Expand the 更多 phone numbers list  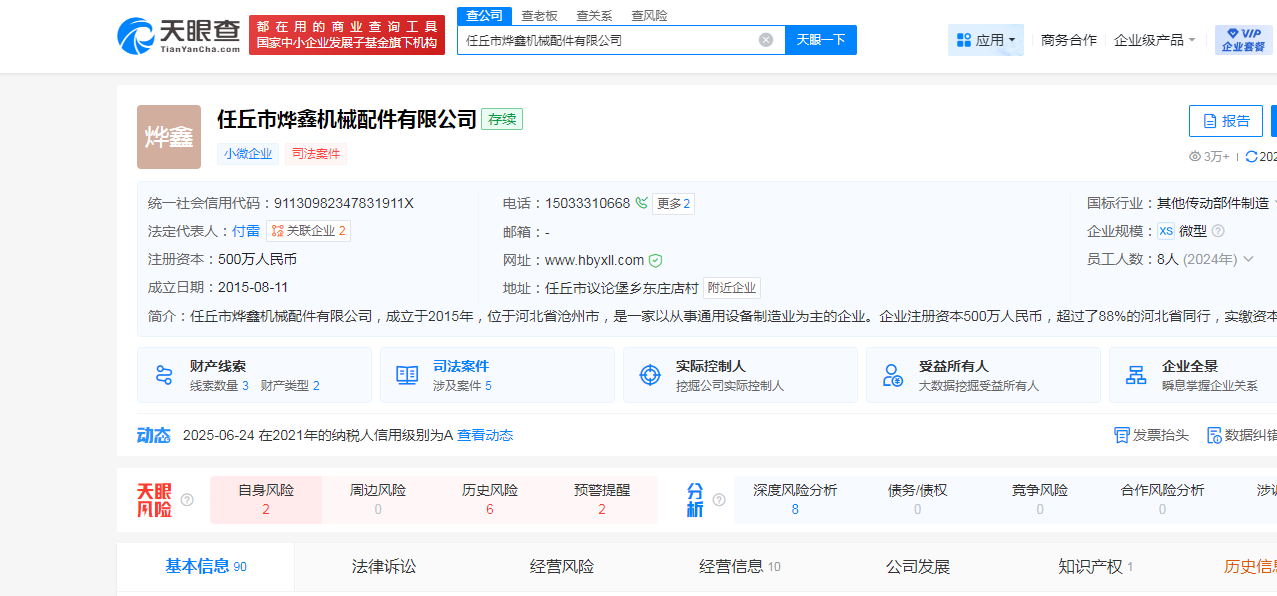673,204
